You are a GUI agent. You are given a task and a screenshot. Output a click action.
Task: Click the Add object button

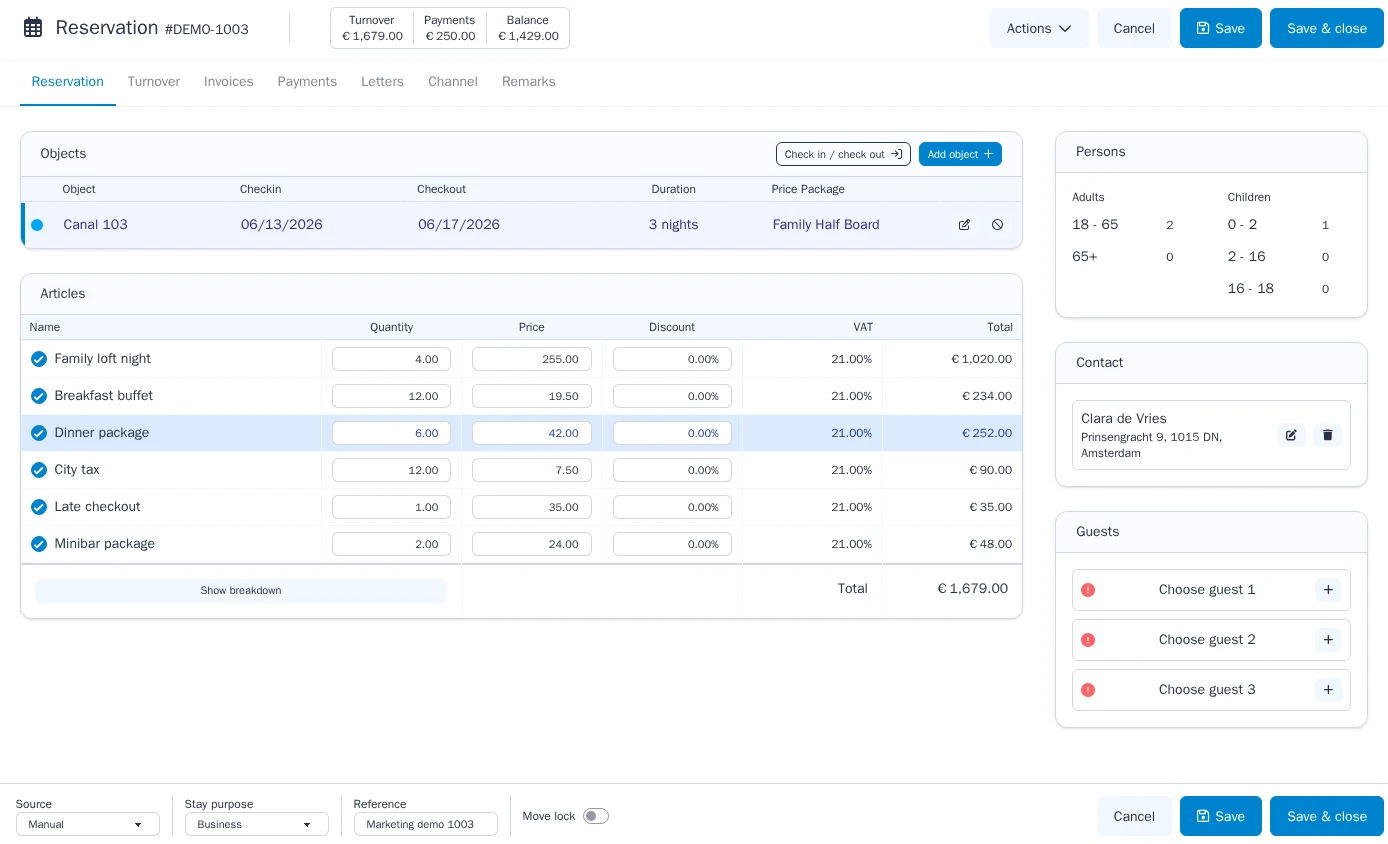pos(960,154)
